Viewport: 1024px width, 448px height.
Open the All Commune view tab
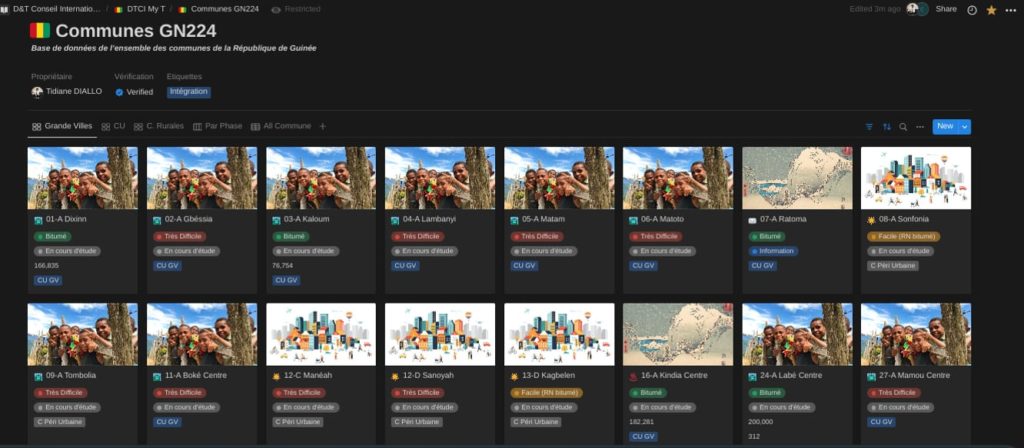pos(281,127)
